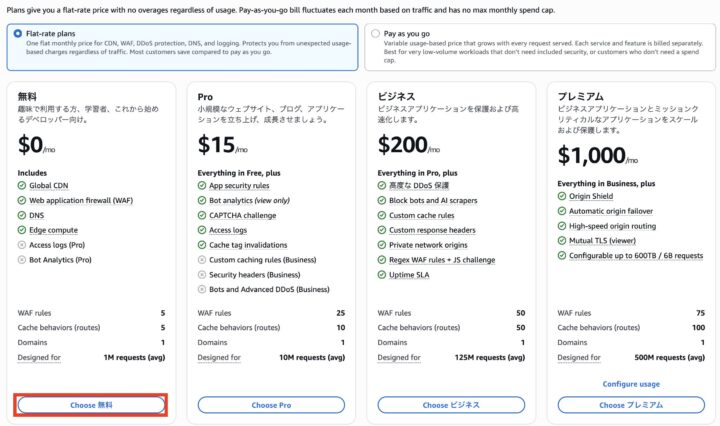This screenshot has height=426, width=720.
Task: Click the check icon next to Origin Shield
Action: click(x=562, y=196)
